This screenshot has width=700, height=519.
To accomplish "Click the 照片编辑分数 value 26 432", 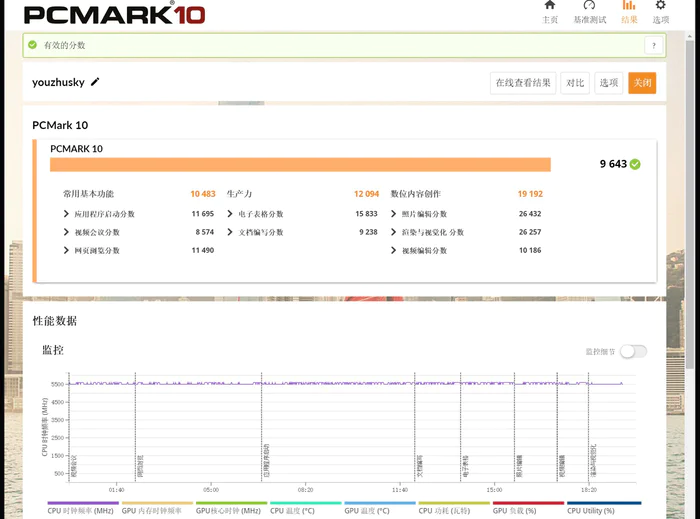I will (530, 214).
